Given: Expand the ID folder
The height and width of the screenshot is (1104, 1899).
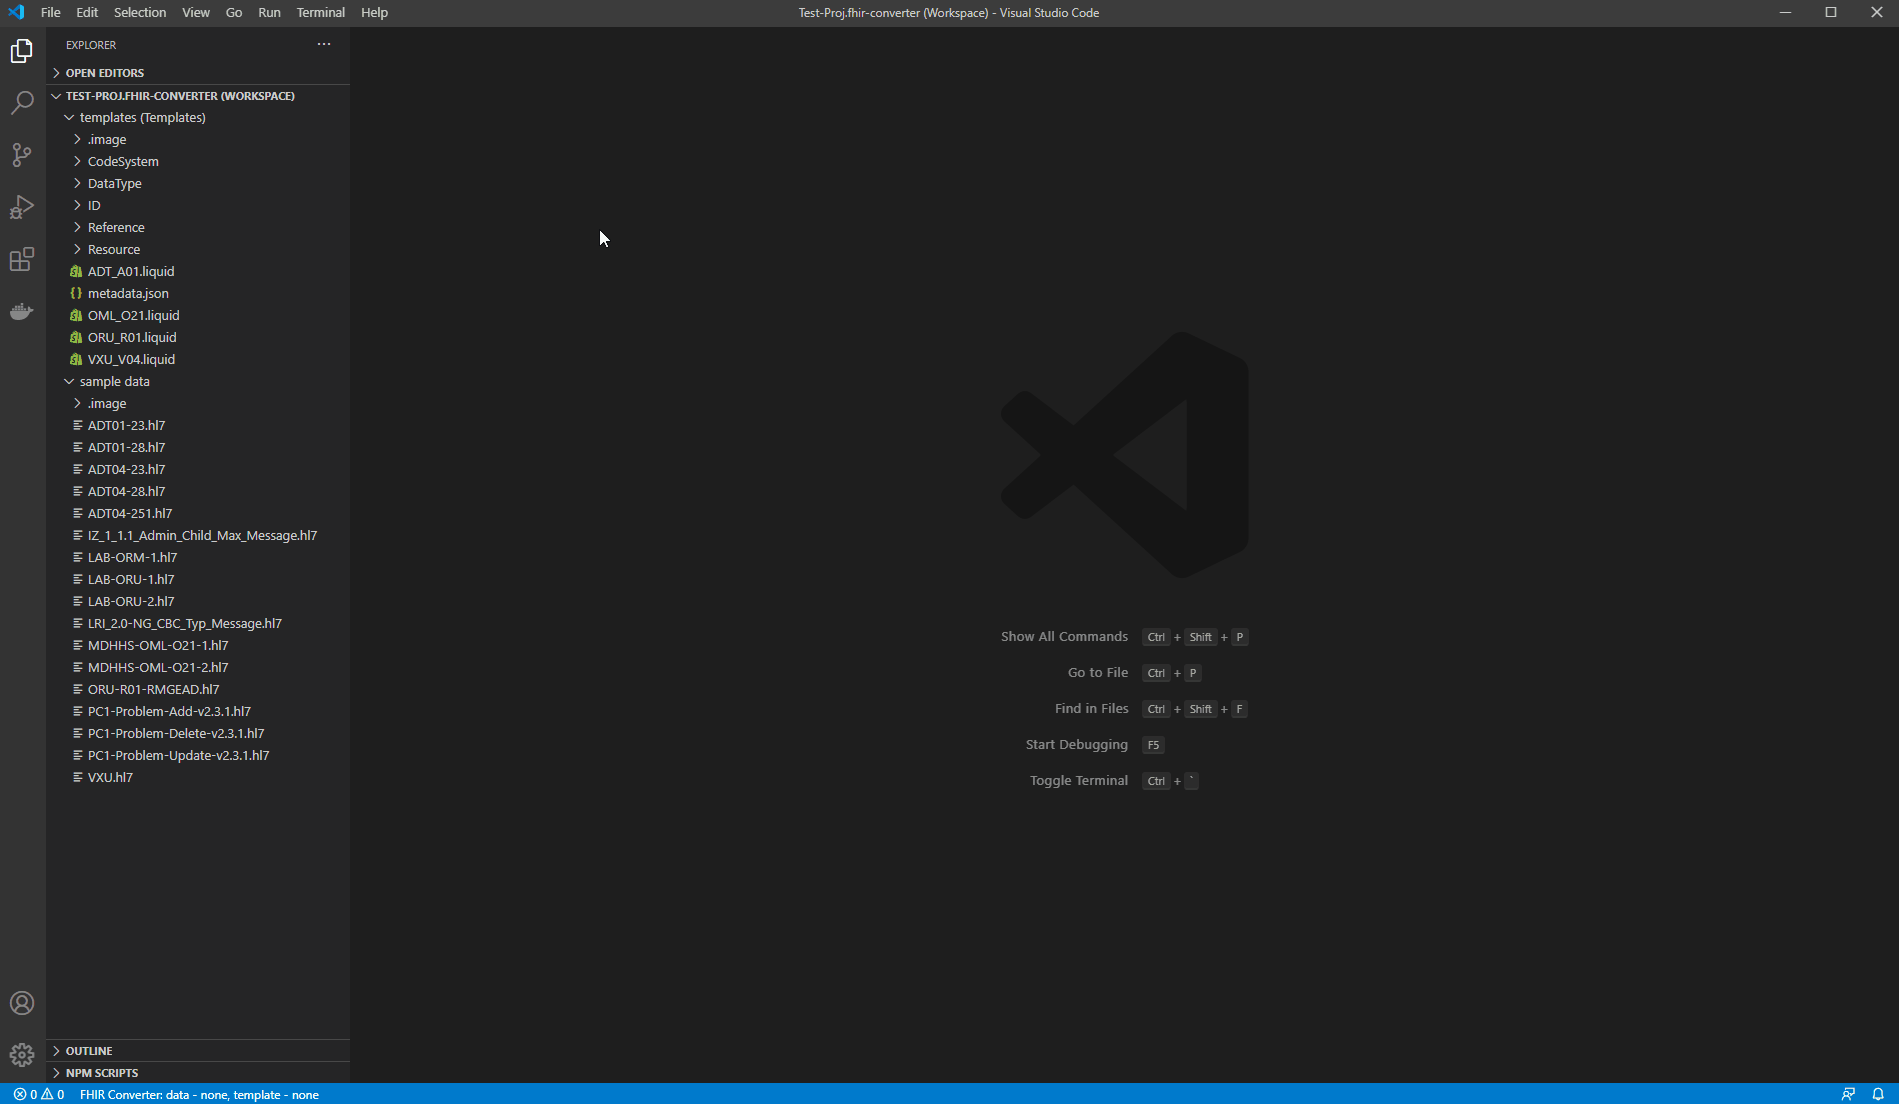Looking at the screenshot, I should point(198,205).
